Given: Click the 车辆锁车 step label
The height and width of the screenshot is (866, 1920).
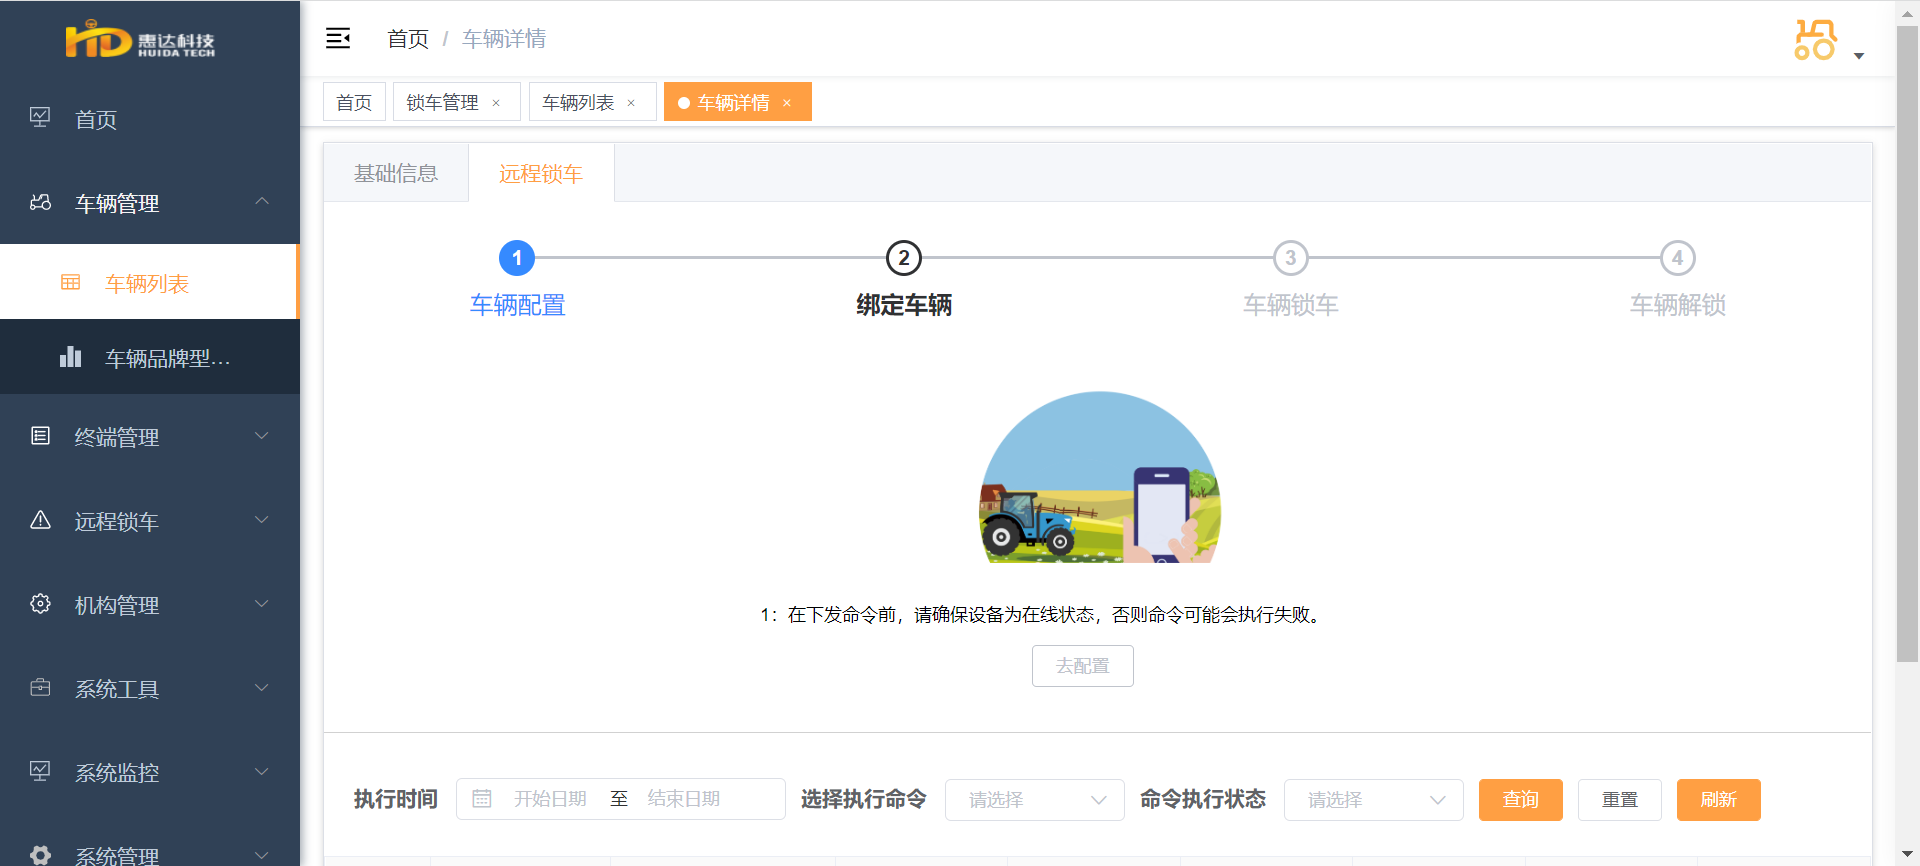Looking at the screenshot, I should coord(1291,305).
